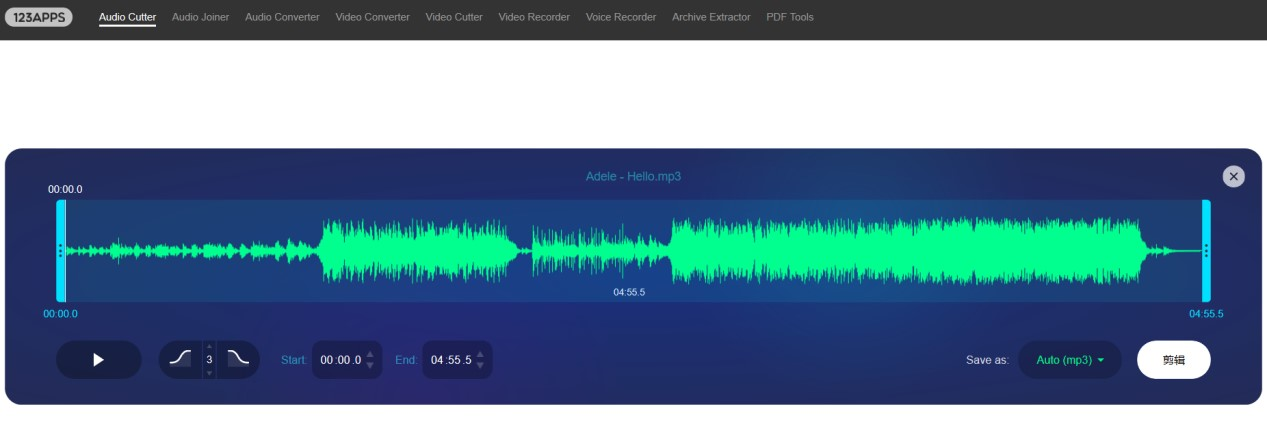The image size is (1267, 424).
Task: Click the 123APPS logo
Action: point(38,17)
